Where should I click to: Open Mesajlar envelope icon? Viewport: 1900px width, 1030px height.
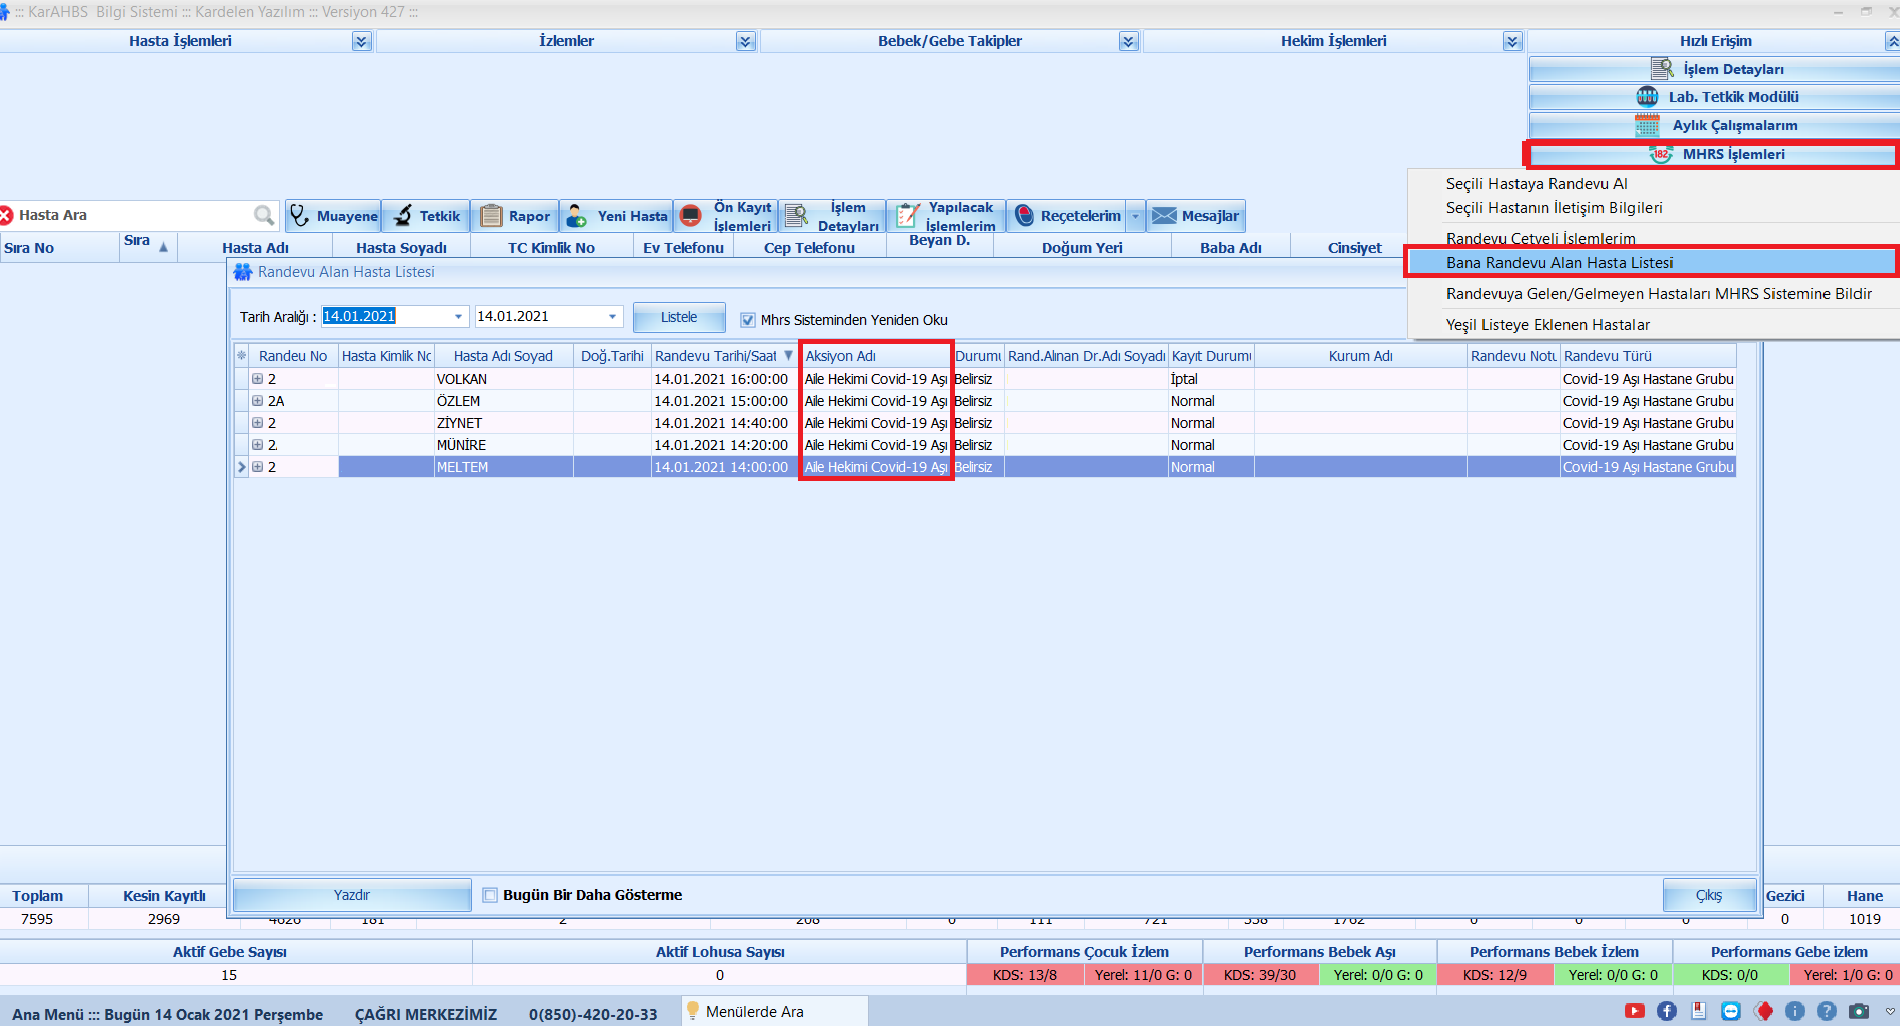[x=1164, y=216]
